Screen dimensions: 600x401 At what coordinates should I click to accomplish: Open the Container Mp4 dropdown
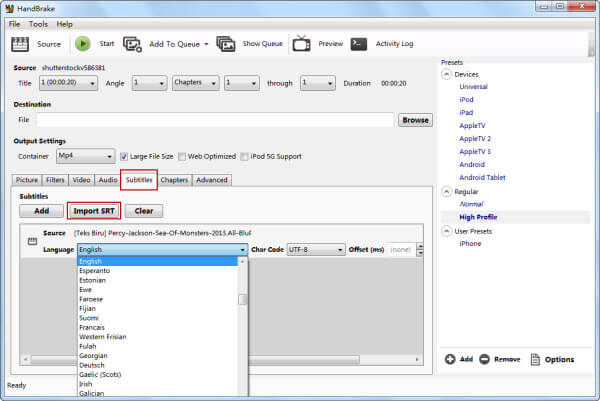pos(85,156)
